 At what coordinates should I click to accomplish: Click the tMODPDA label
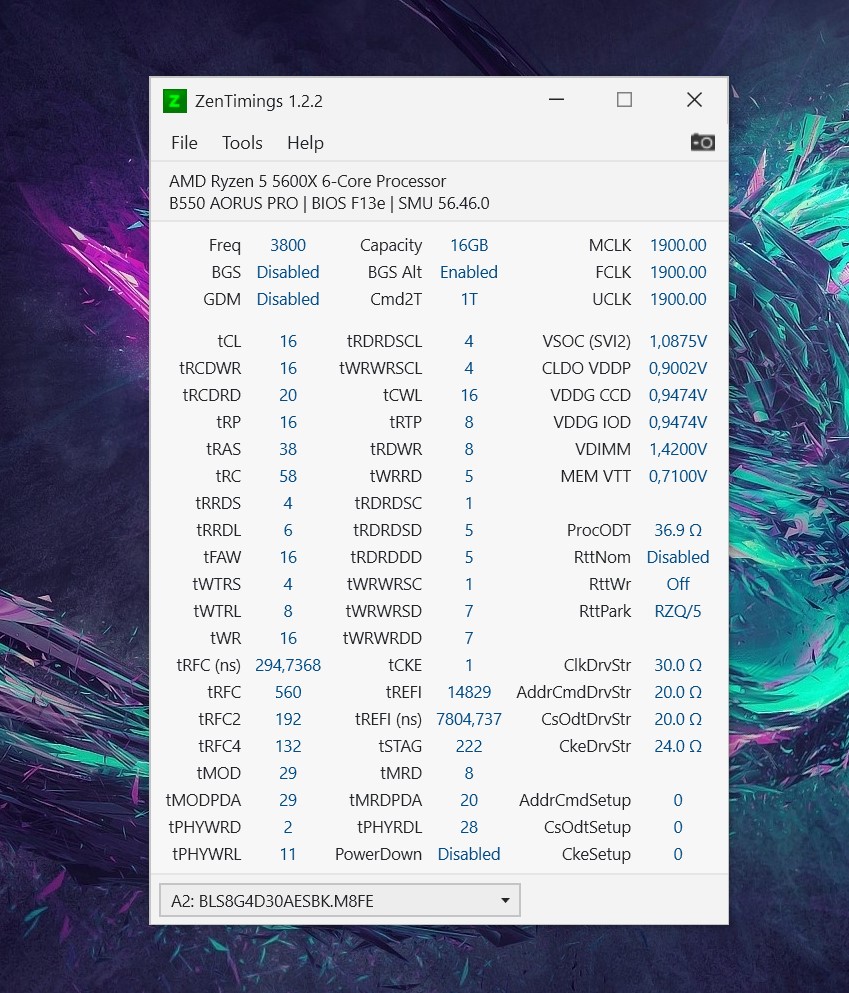(x=203, y=800)
